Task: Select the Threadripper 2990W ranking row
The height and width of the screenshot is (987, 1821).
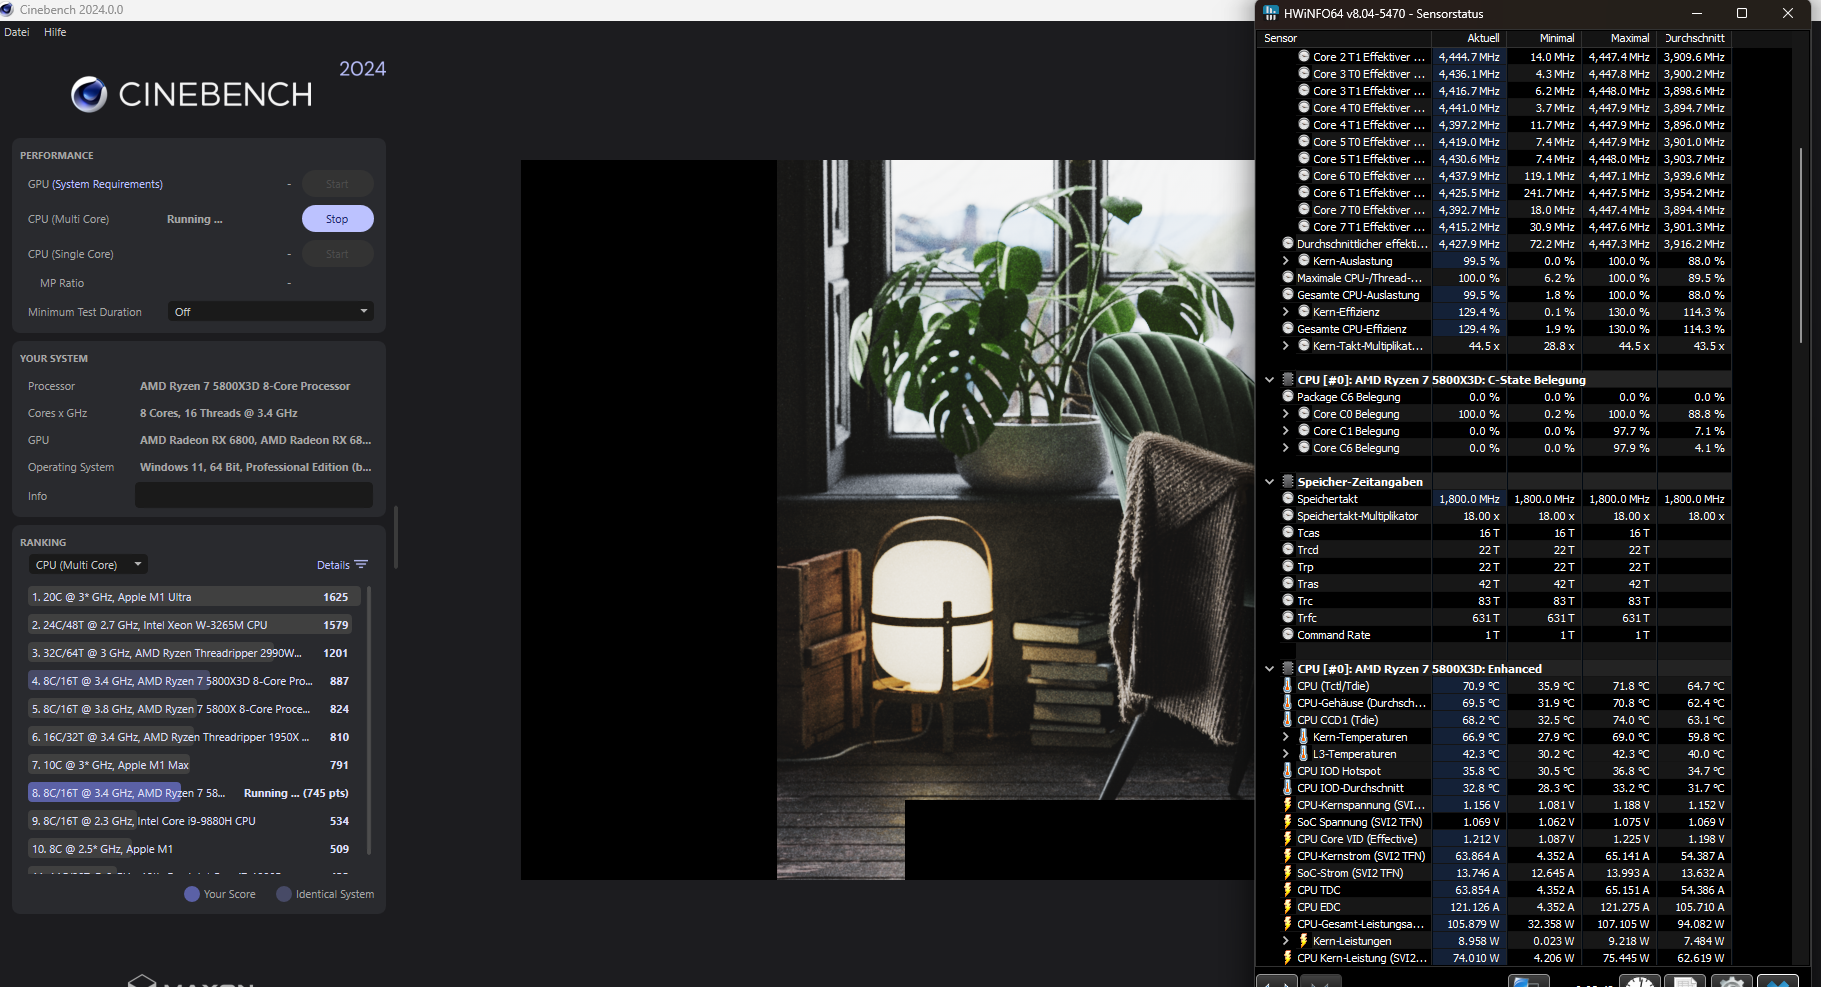Action: 194,653
